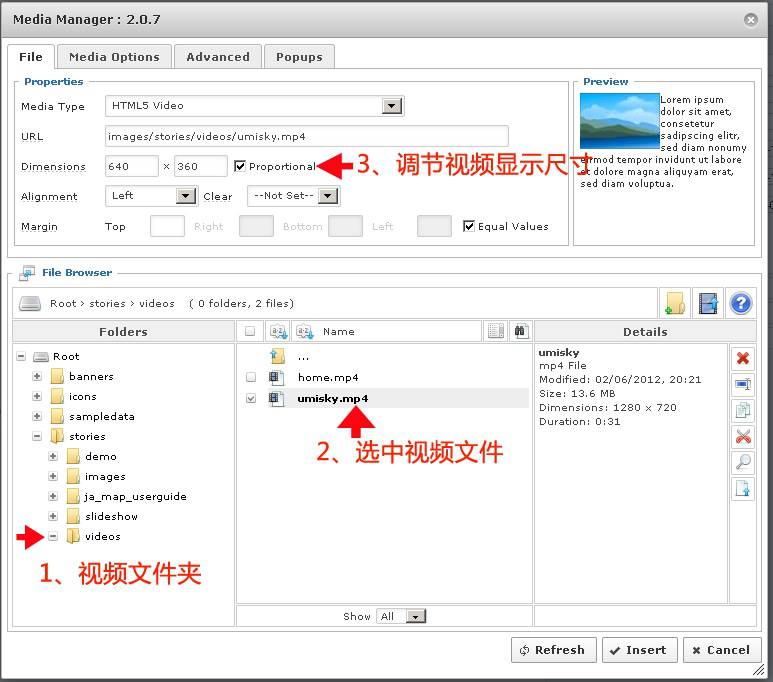Click the Copy file icon
The width and height of the screenshot is (773, 682).
(x=742, y=410)
